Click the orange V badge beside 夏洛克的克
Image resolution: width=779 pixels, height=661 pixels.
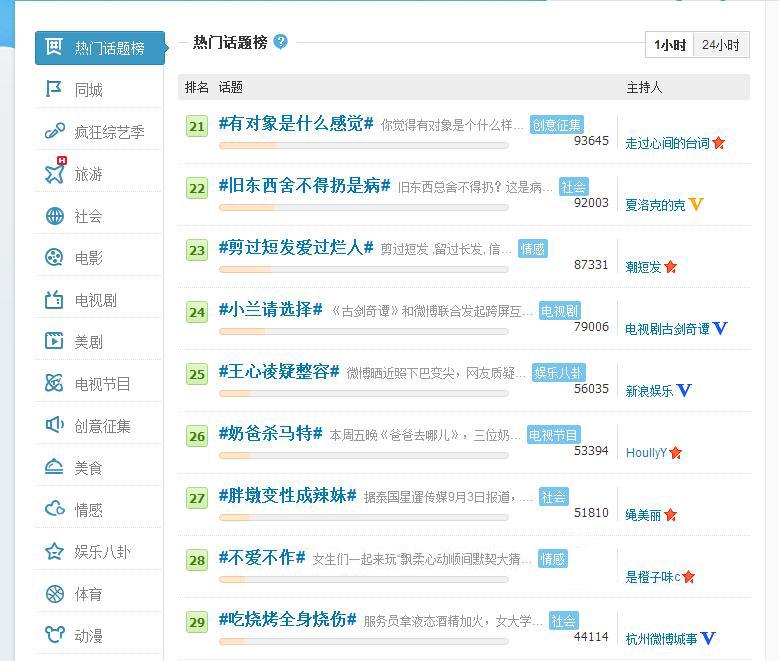(696, 204)
